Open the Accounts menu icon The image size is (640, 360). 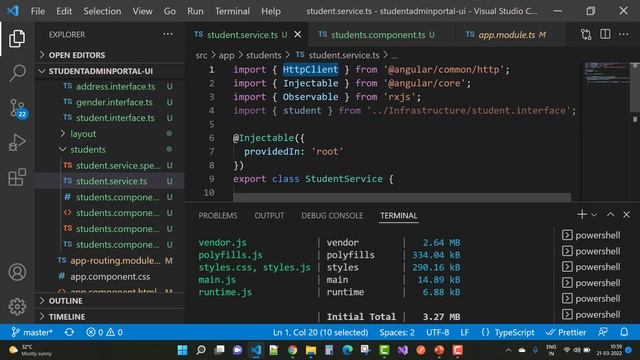[x=17, y=272]
